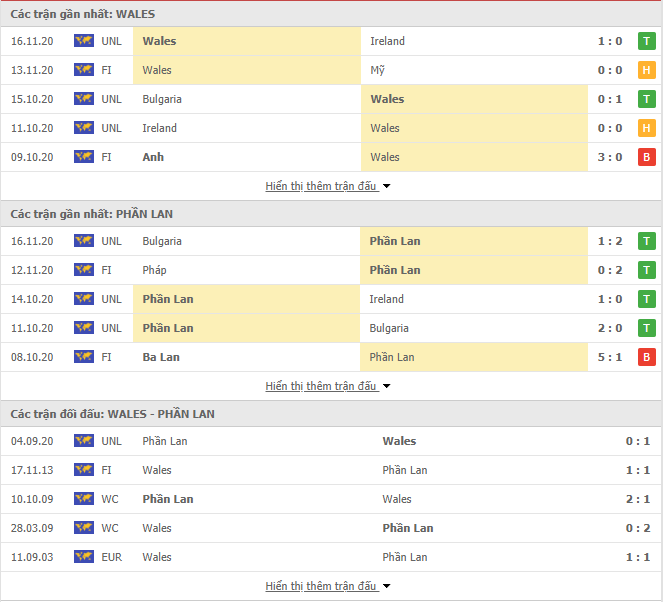Screen dimensions: 663x602
Task: Click the world flag icon for Wales–Ireland 16.11.20
Action: click(84, 41)
